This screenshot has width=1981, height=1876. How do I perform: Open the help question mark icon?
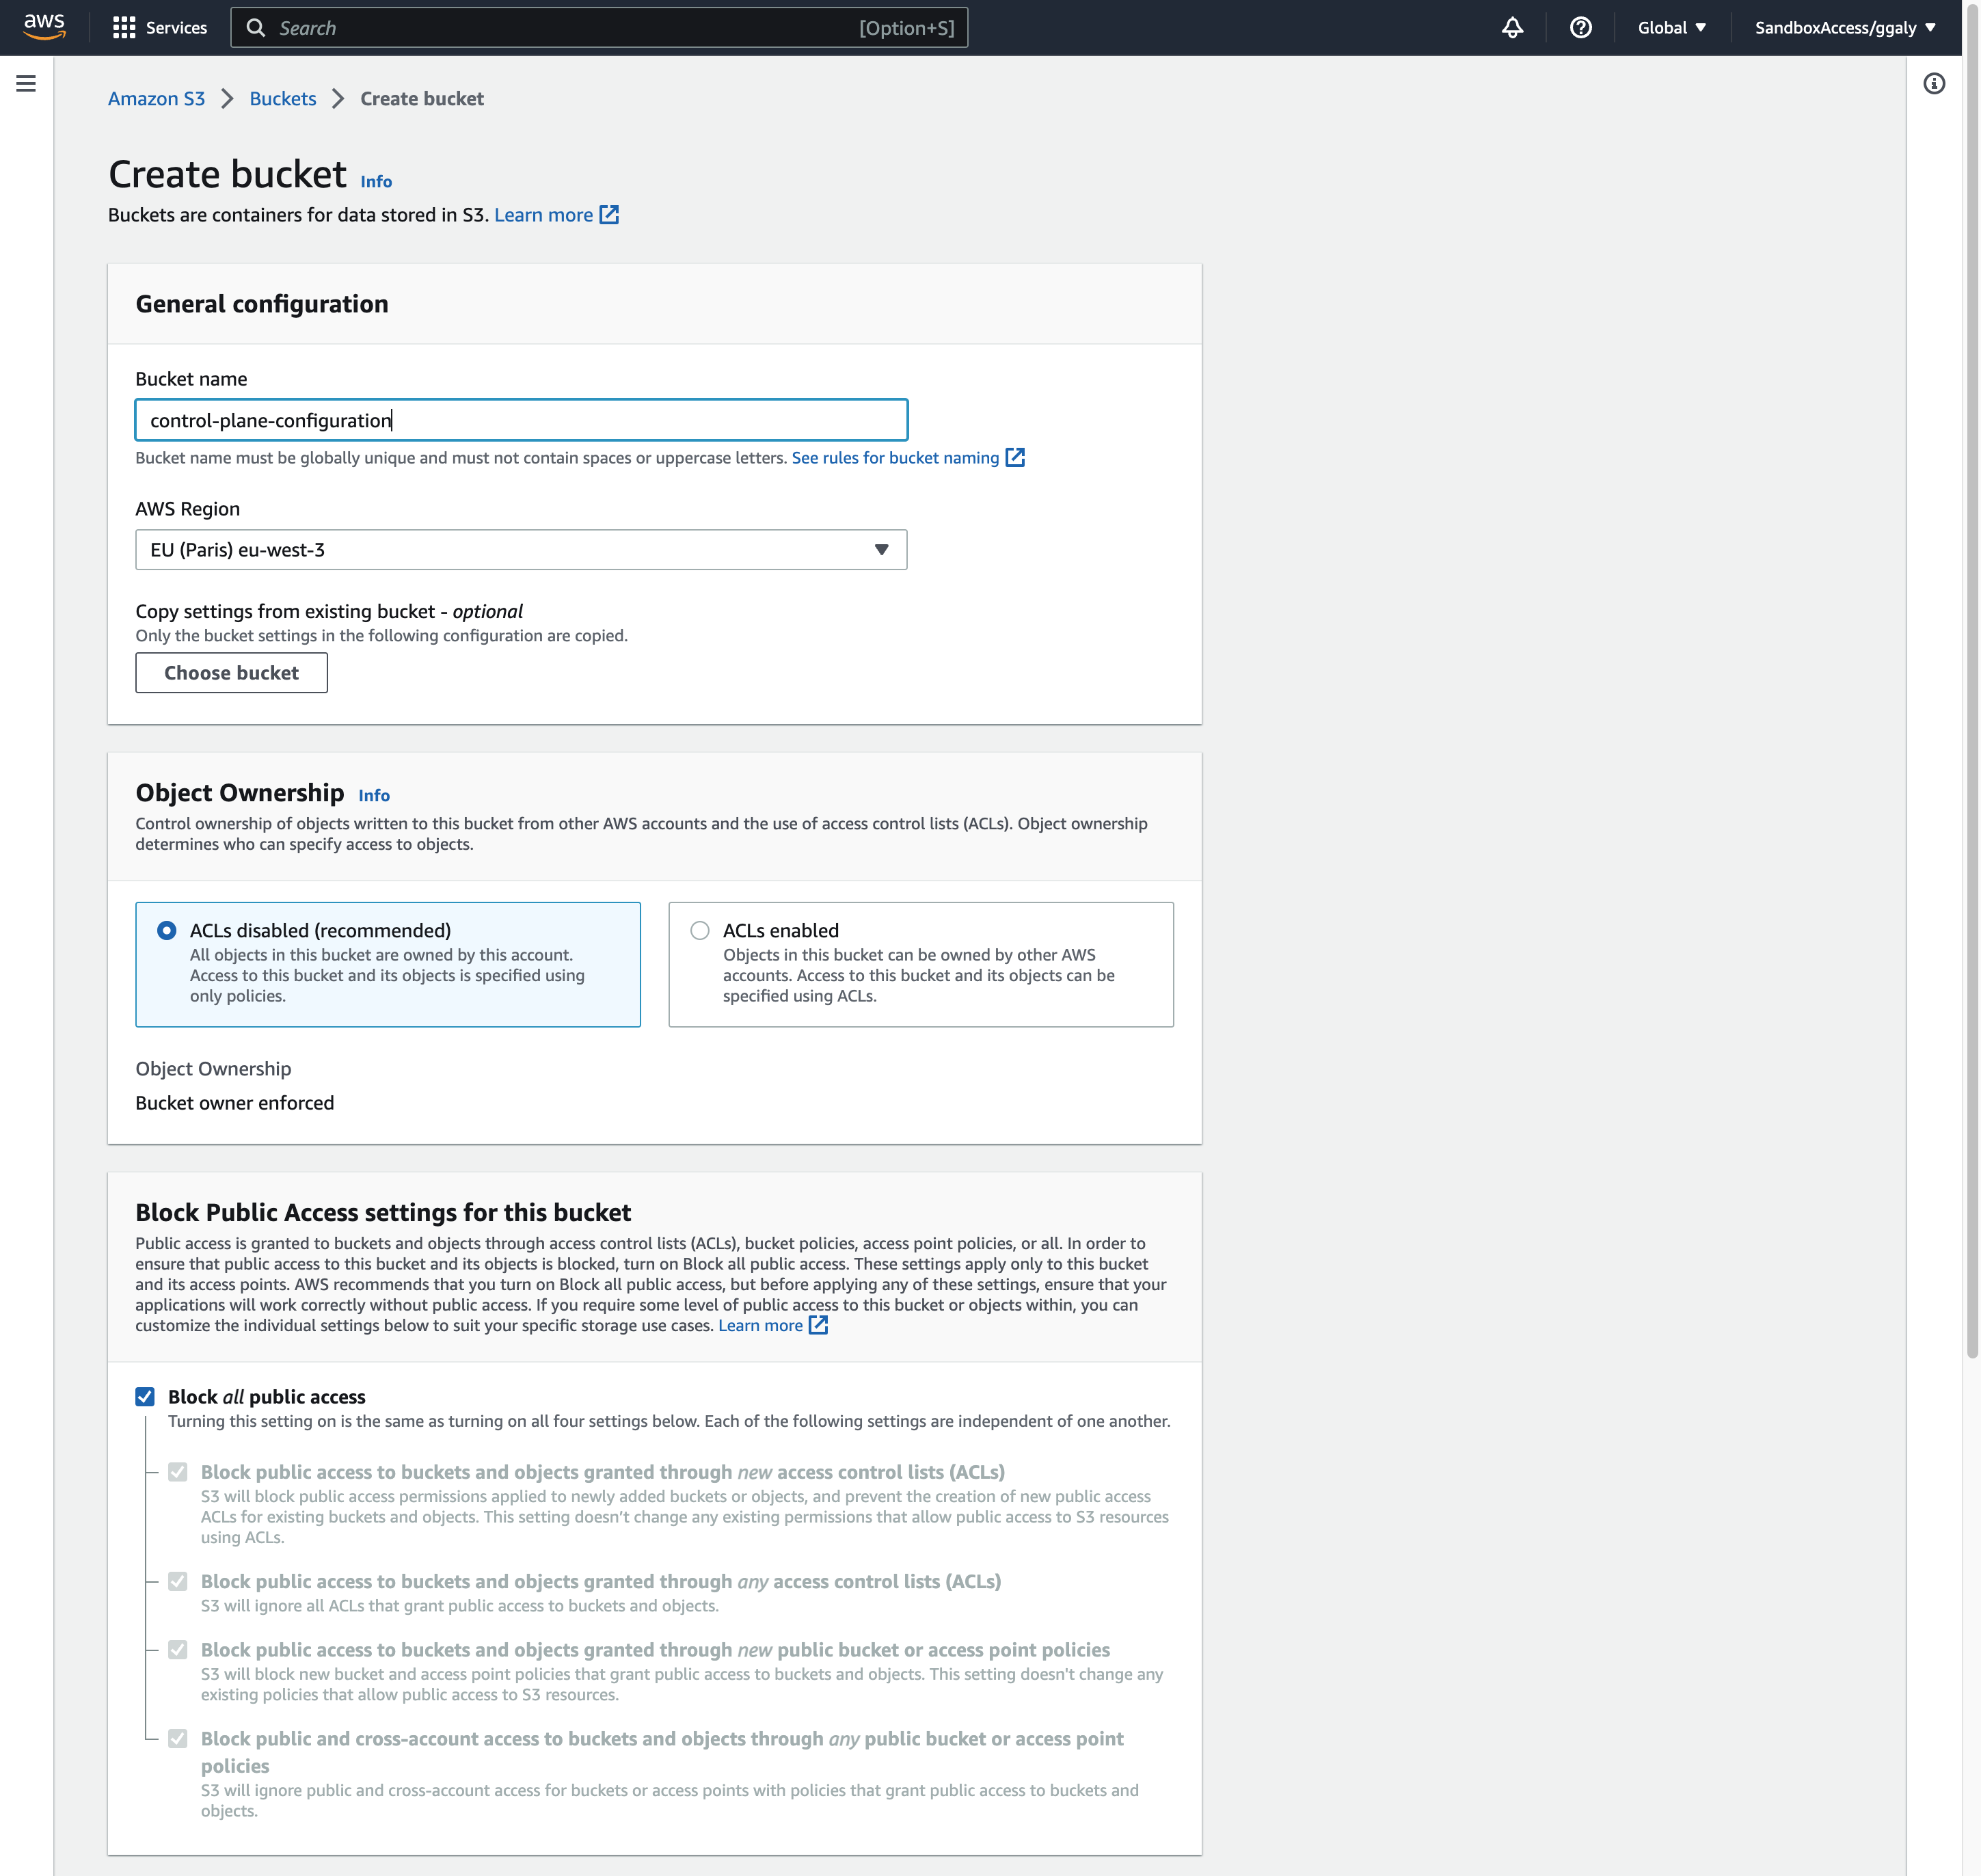(1580, 28)
